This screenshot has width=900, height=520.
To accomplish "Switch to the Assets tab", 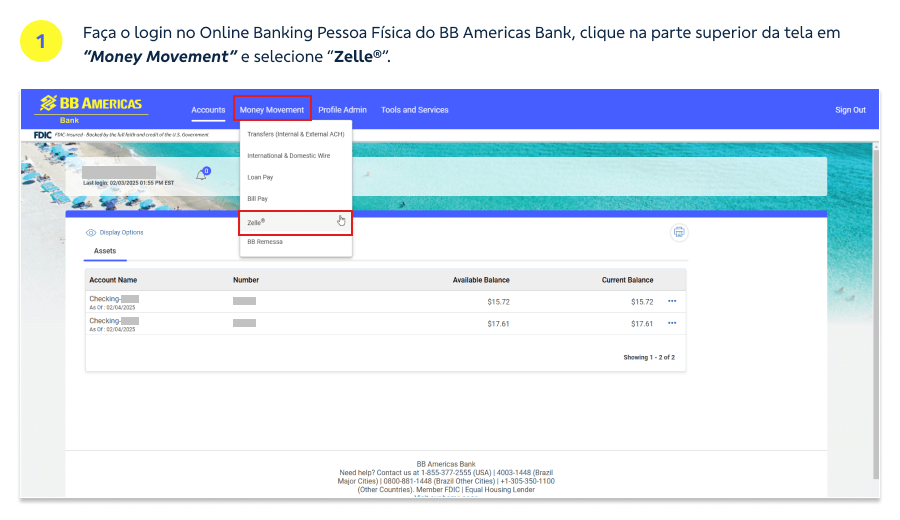I will click(x=105, y=251).
